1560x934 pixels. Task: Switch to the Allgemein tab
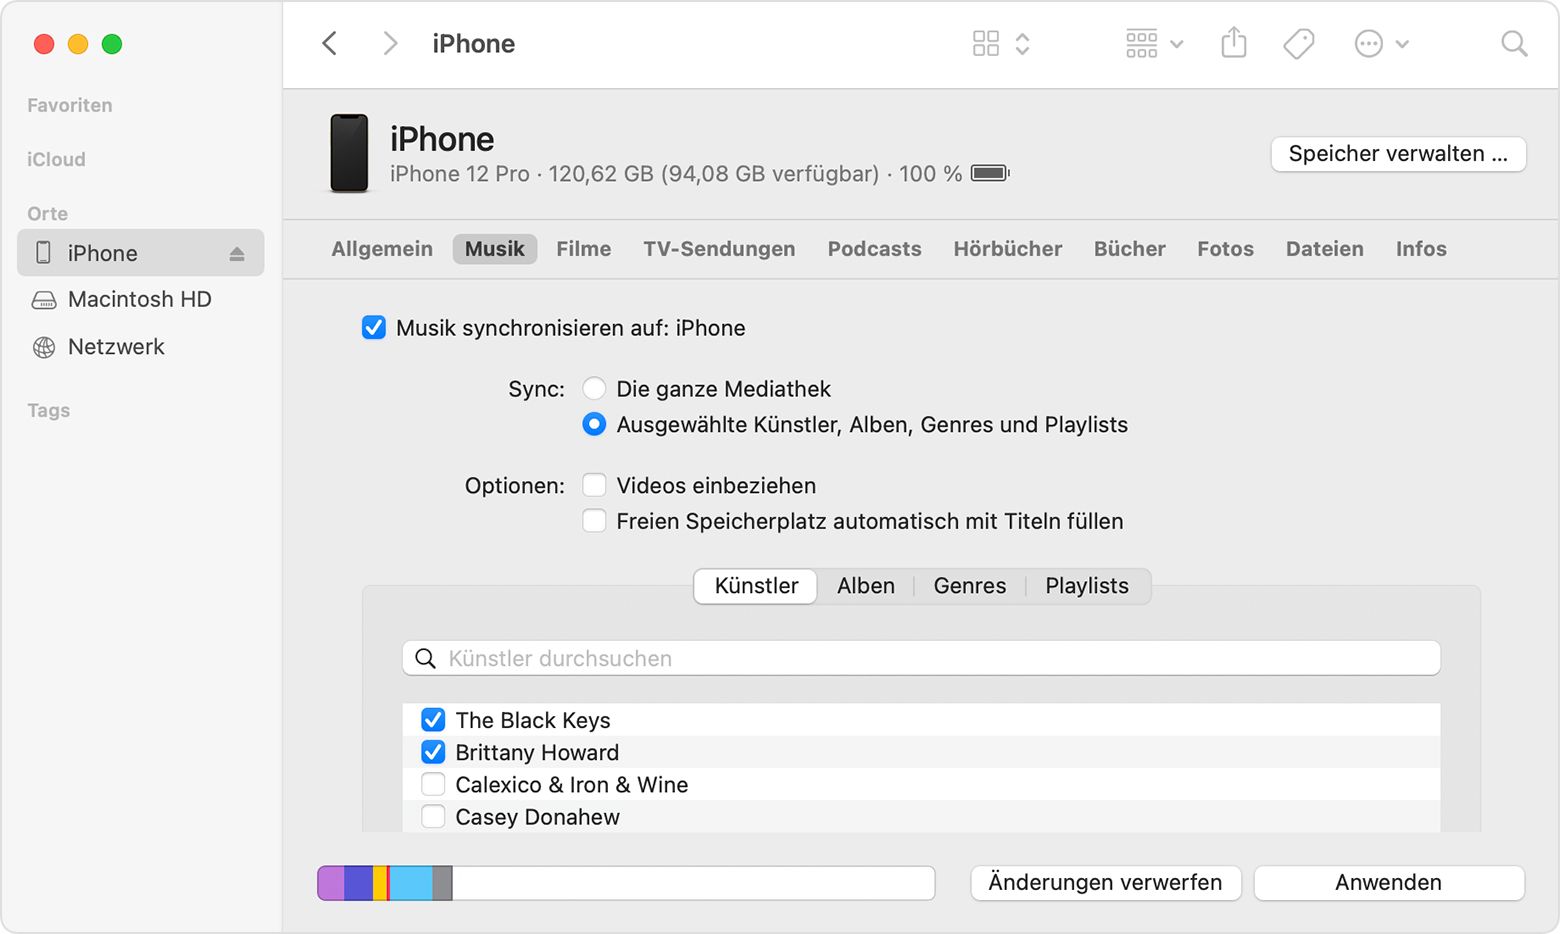coord(382,249)
